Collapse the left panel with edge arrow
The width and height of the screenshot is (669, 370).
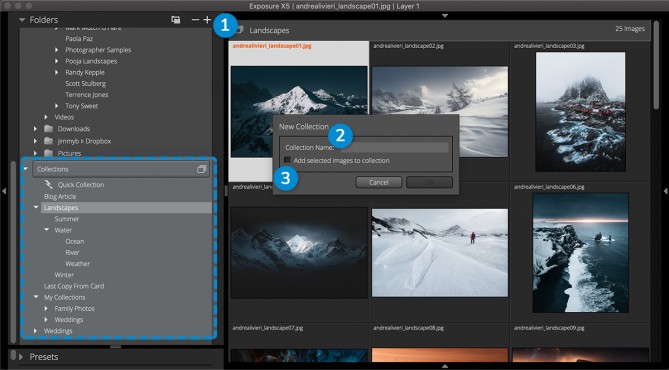click(4, 191)
